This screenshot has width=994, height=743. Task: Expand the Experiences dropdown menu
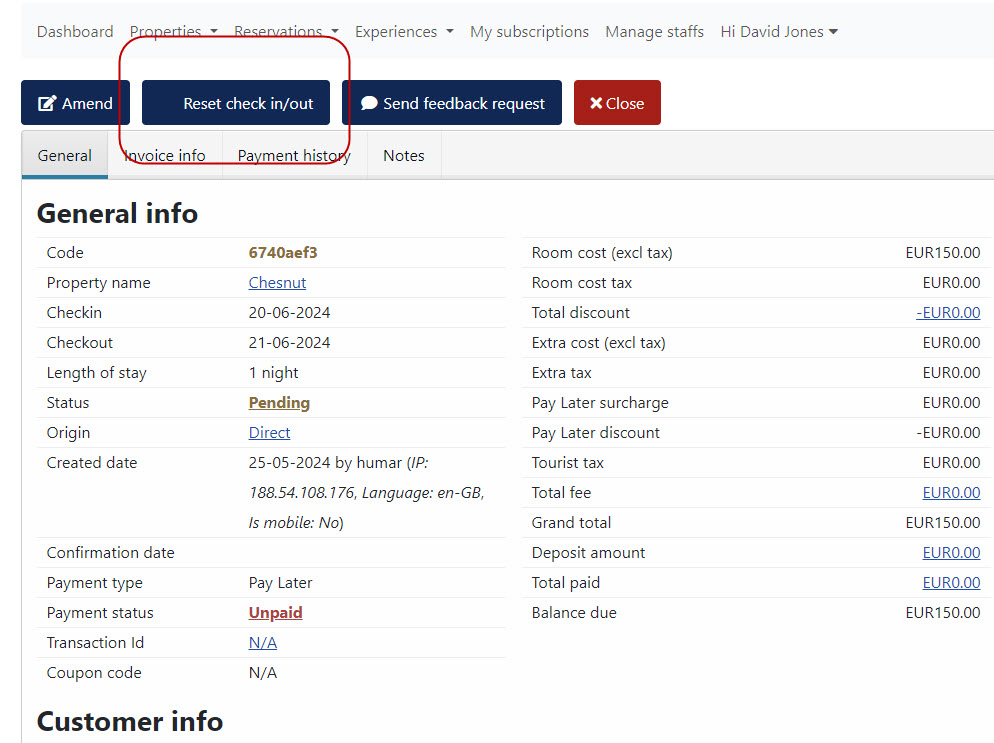click(x=404, y=32)
